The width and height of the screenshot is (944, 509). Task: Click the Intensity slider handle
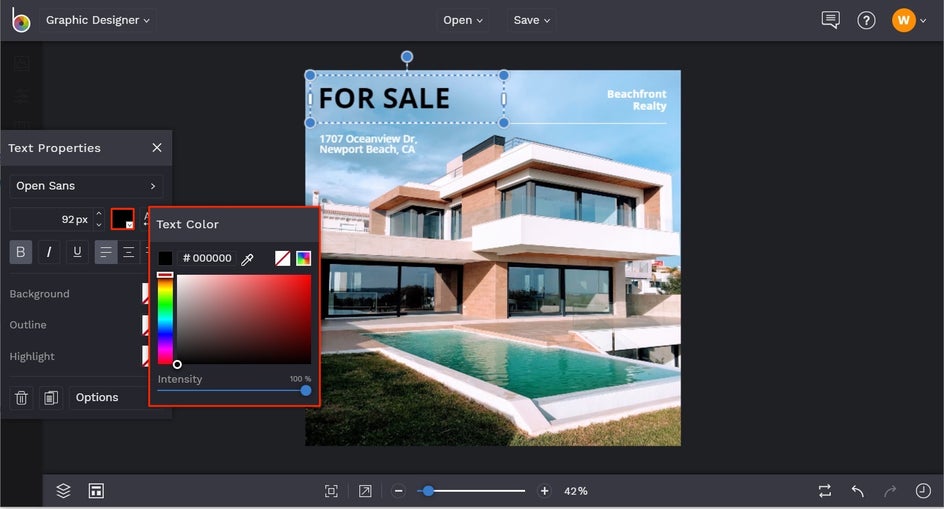pos(306,390)
